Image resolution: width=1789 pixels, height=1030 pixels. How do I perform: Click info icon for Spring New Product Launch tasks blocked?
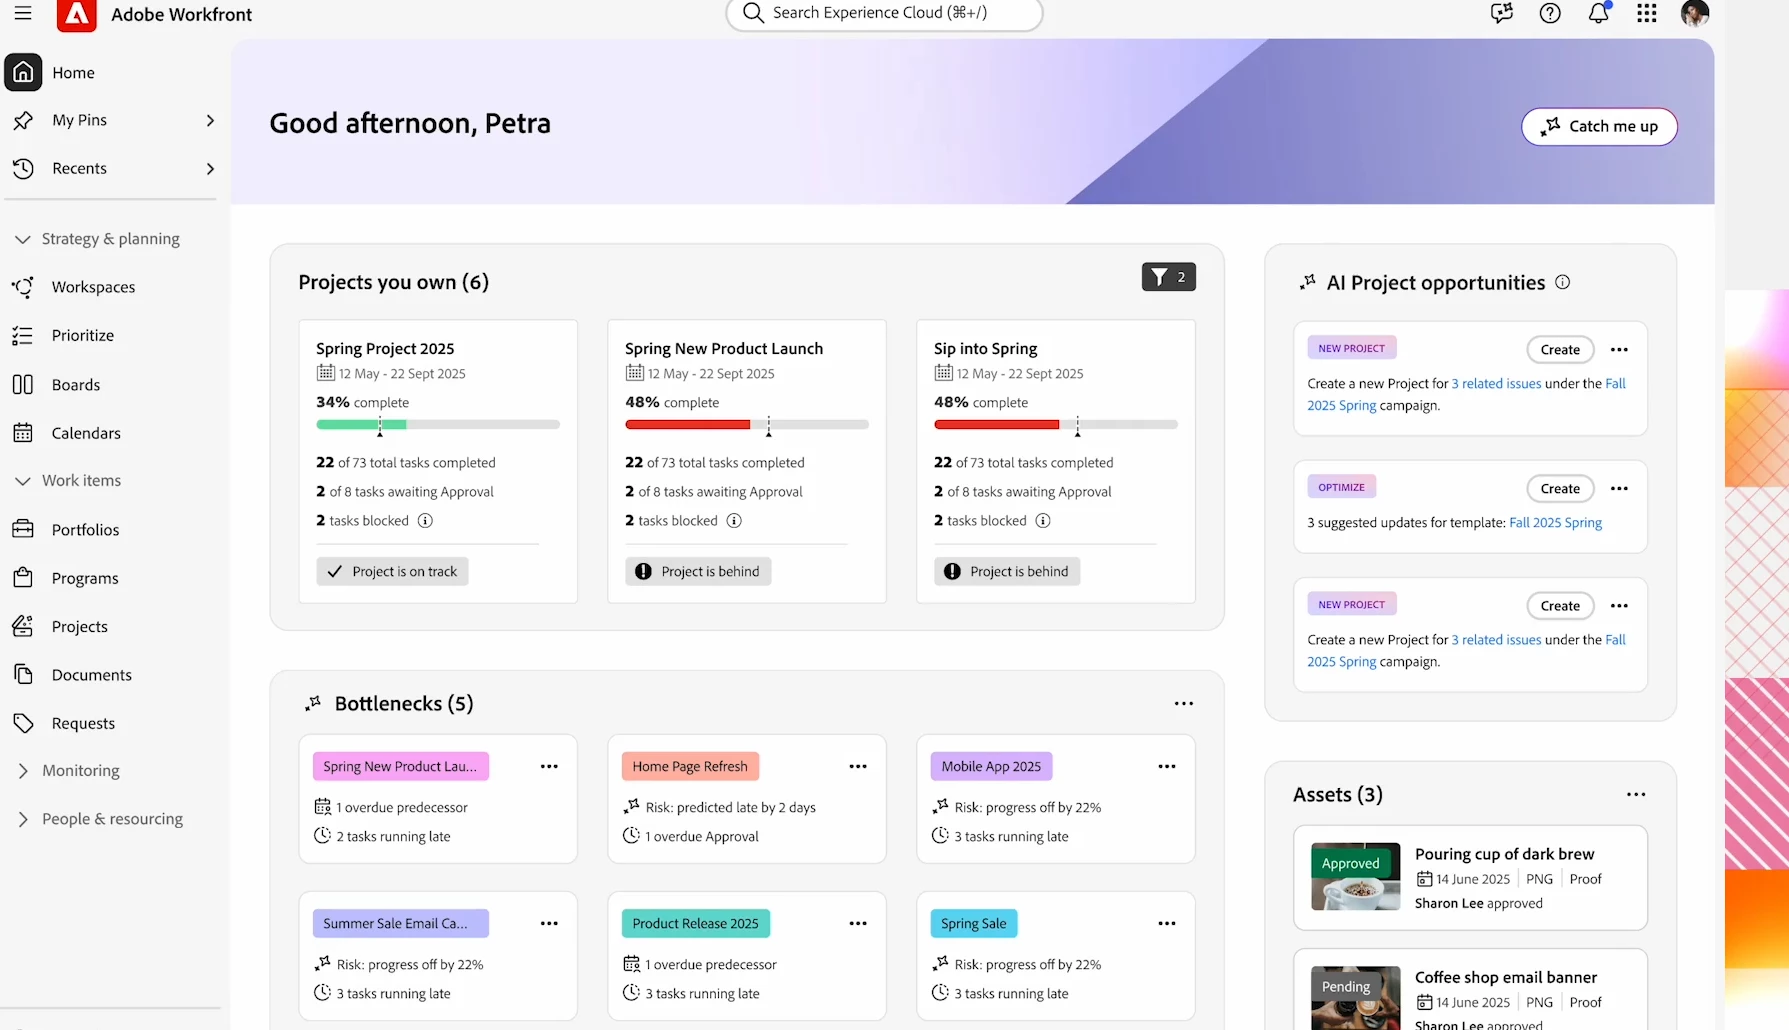[734, 520]
